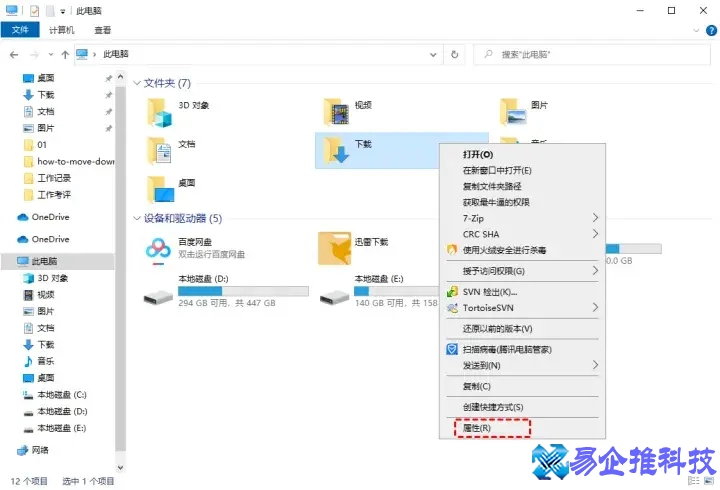The height and width of the screenshot is (490, 720).
Task: Open 工作记录 folder in sidebar
Action: [47, 178]
